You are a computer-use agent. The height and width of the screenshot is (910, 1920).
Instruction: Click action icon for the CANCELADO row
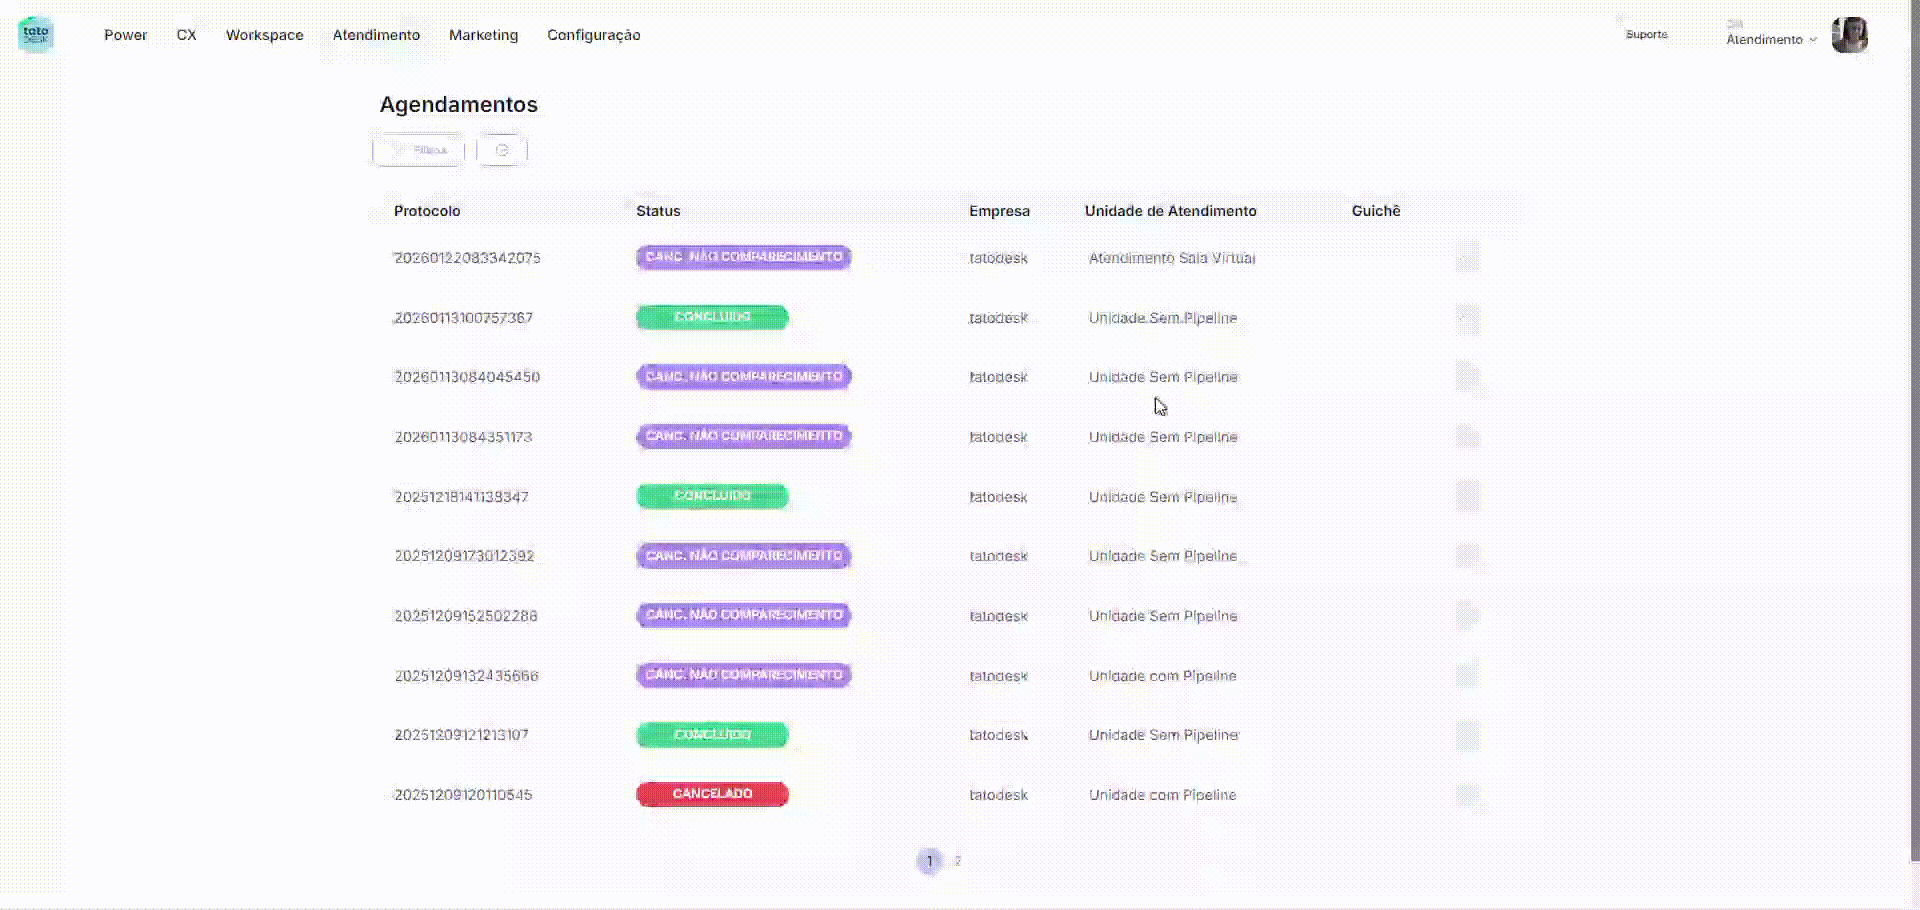click(x=1466, y=795)
